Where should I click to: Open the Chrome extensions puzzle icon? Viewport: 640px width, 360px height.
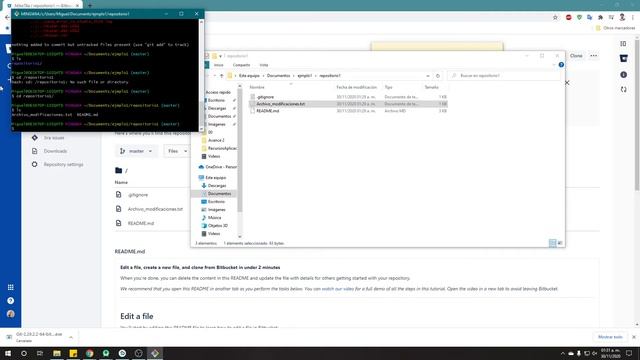pos(600,18)
